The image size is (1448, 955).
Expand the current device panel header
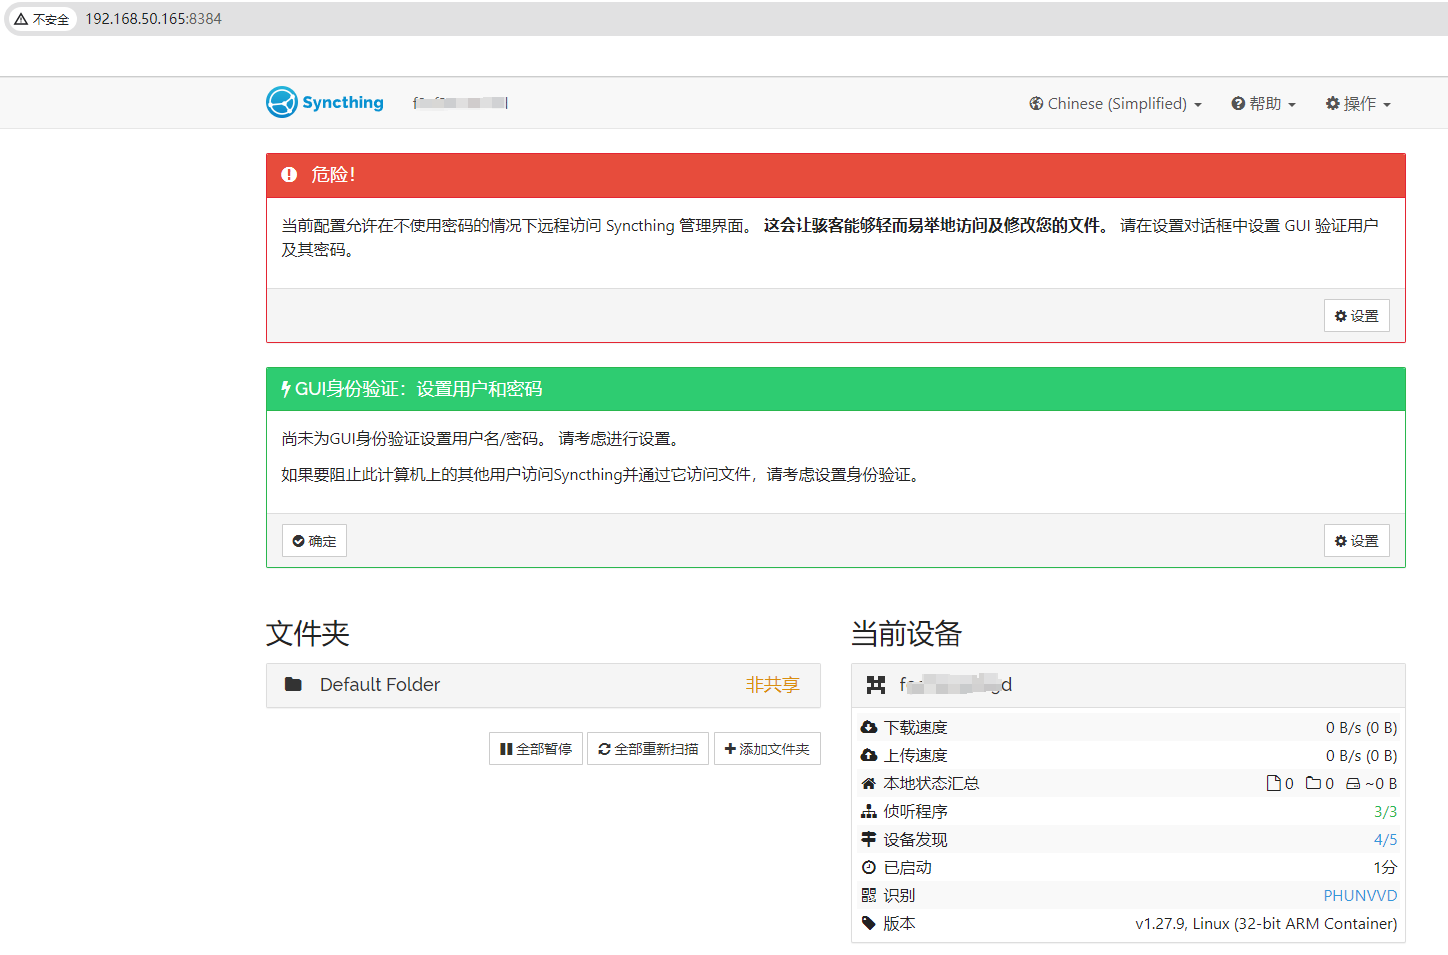(1128, 685)
